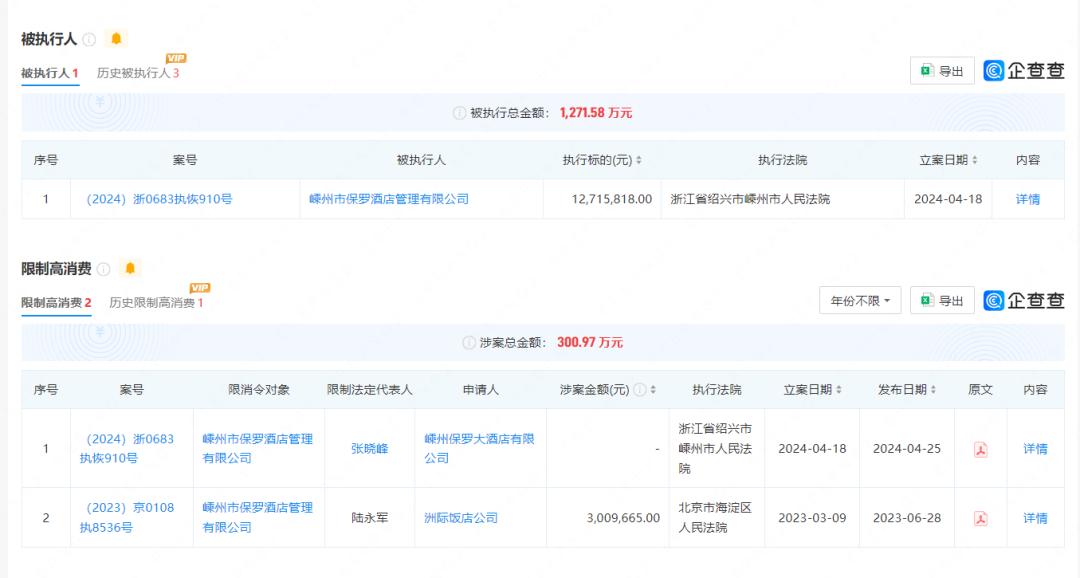The image size is (1080, 578).
Task: Open applicant 洲际饭店公司
Action: tap(461, 518)
